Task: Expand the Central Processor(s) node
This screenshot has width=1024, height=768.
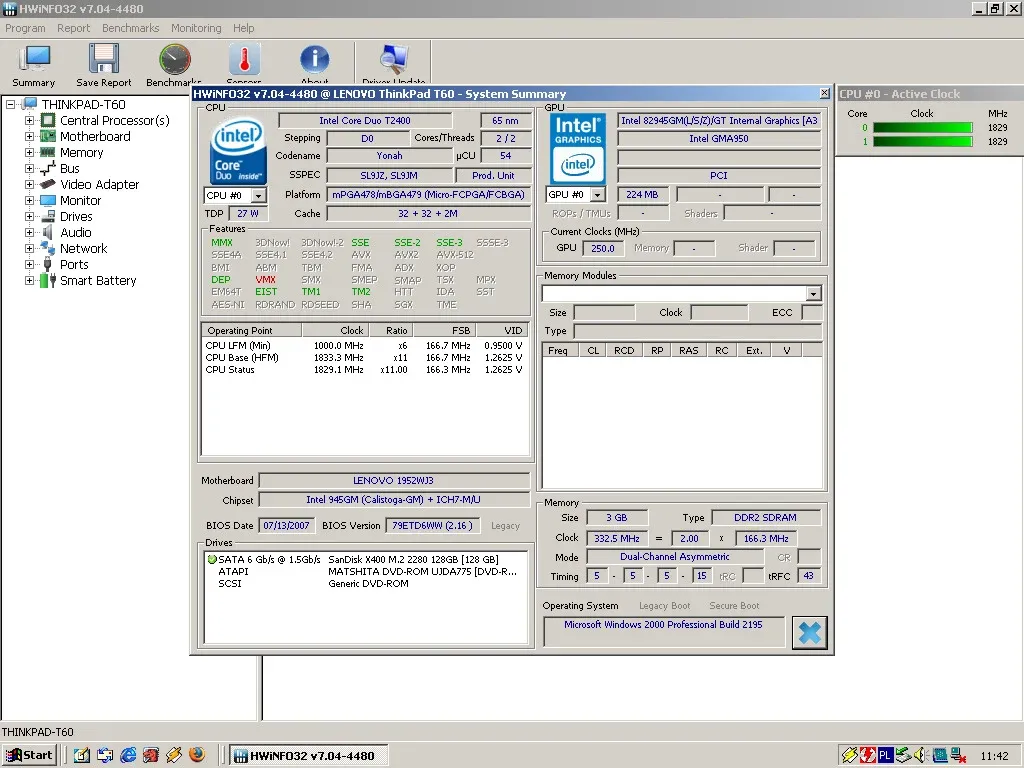Action: [29, 120]
